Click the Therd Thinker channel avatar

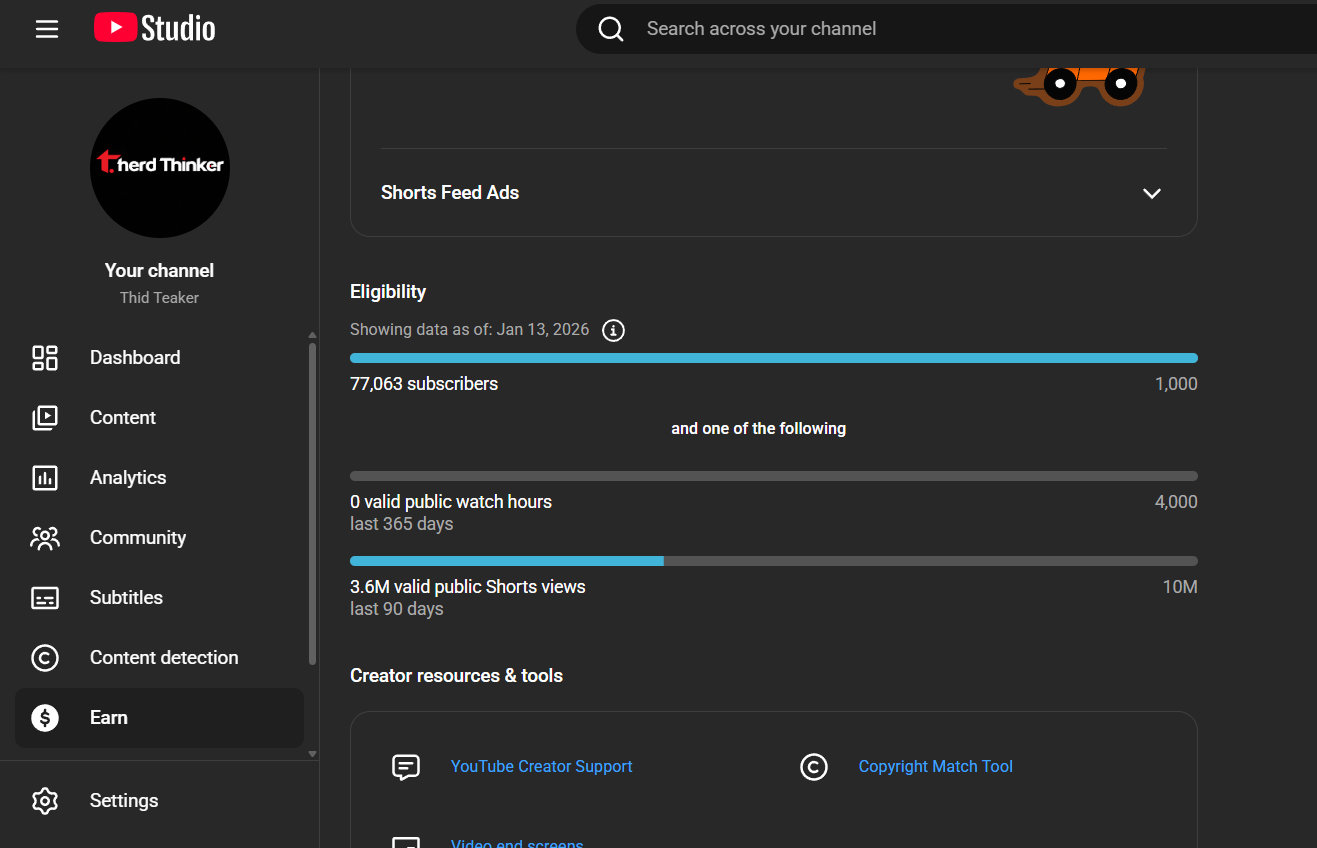[160, 168]
